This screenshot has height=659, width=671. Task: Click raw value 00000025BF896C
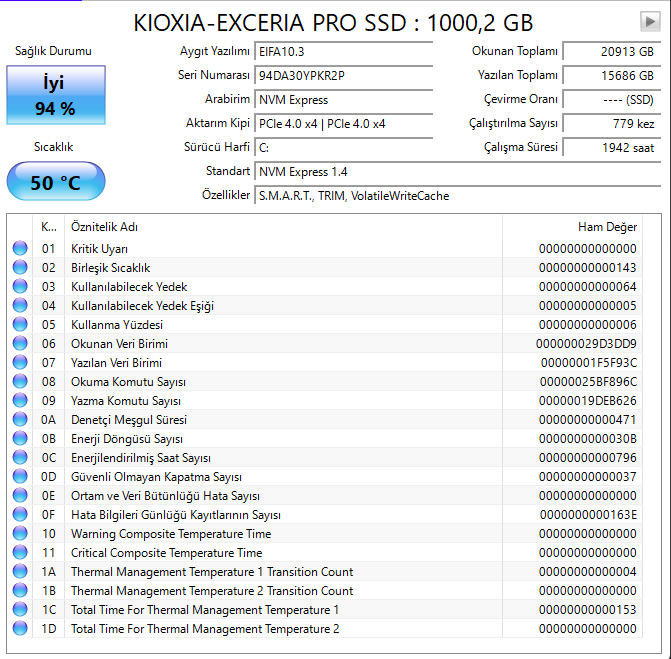[588, 382]
